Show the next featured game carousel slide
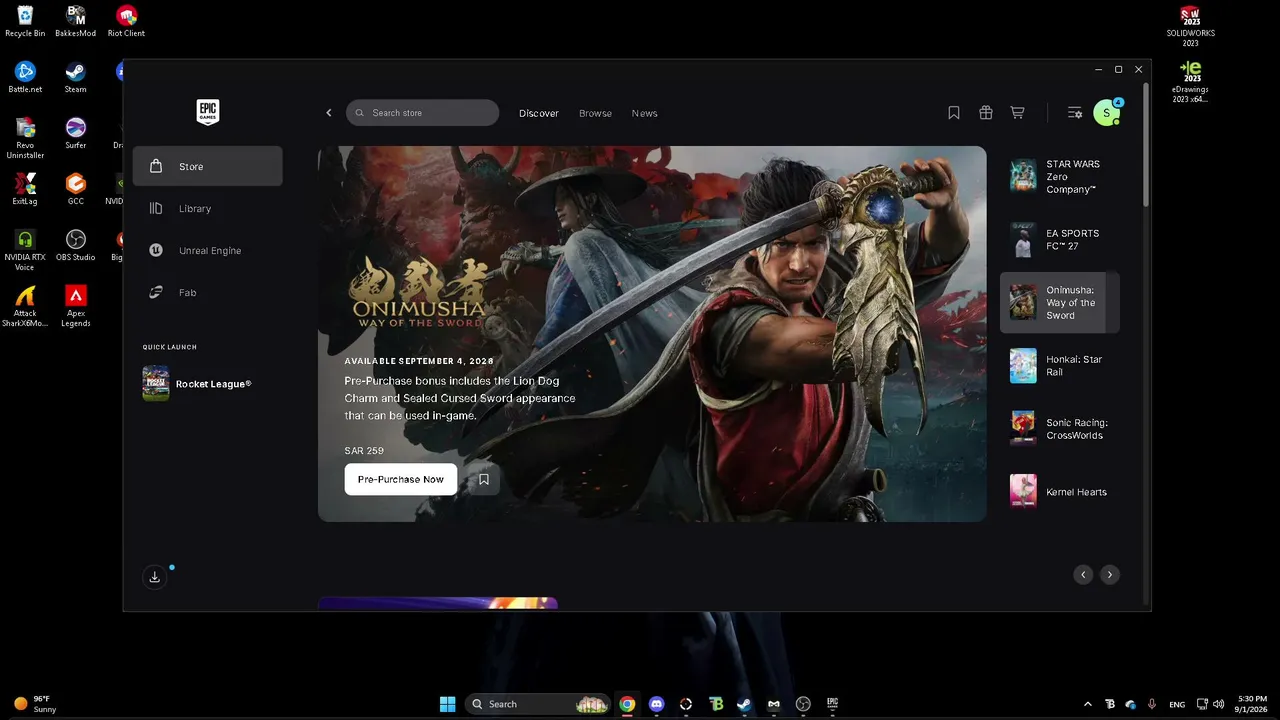Viewport: 1280px width, 720px height. pos(1109,574)
